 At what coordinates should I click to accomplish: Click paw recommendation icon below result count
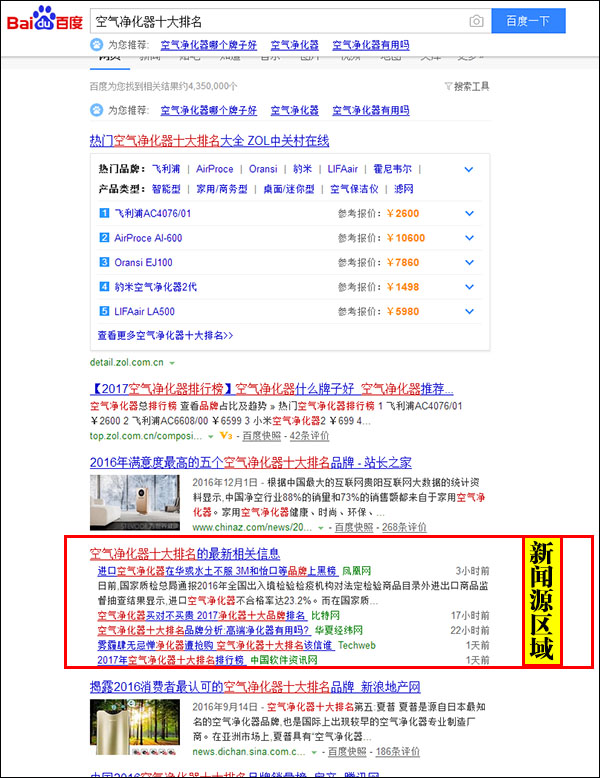pos(96,110)
